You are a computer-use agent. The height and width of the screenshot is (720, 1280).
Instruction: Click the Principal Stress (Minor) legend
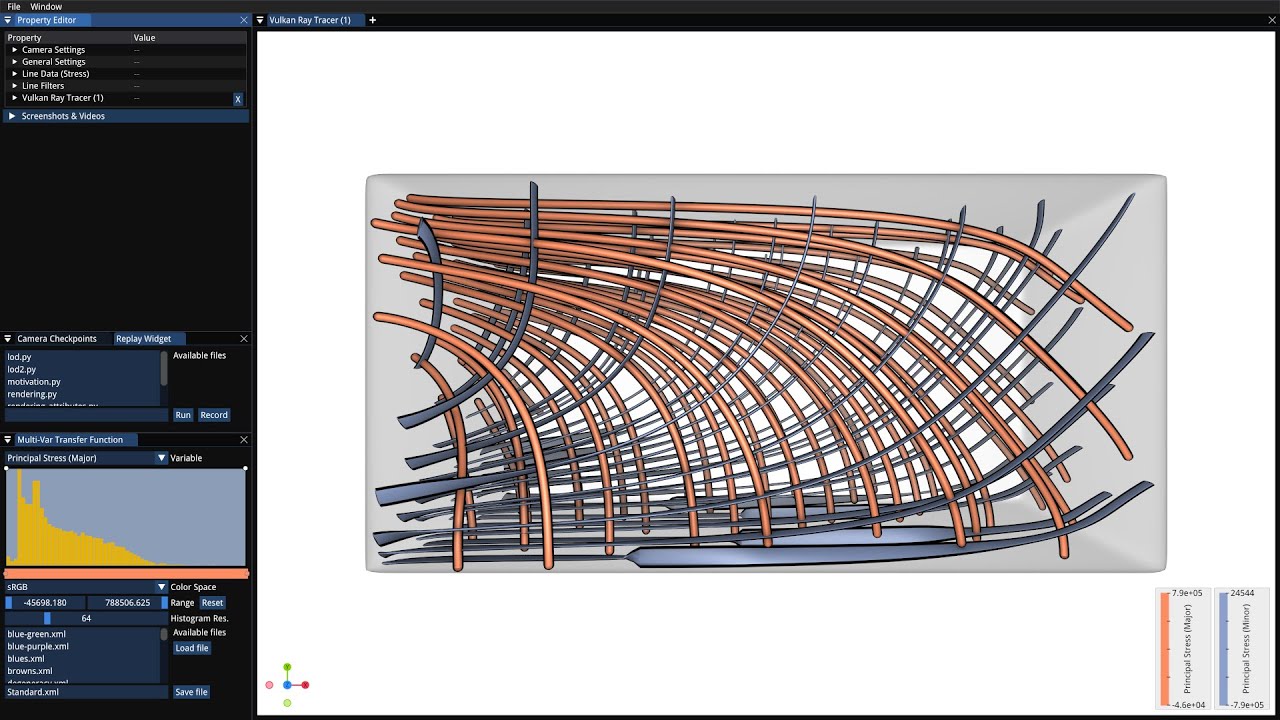(1240, 647)
